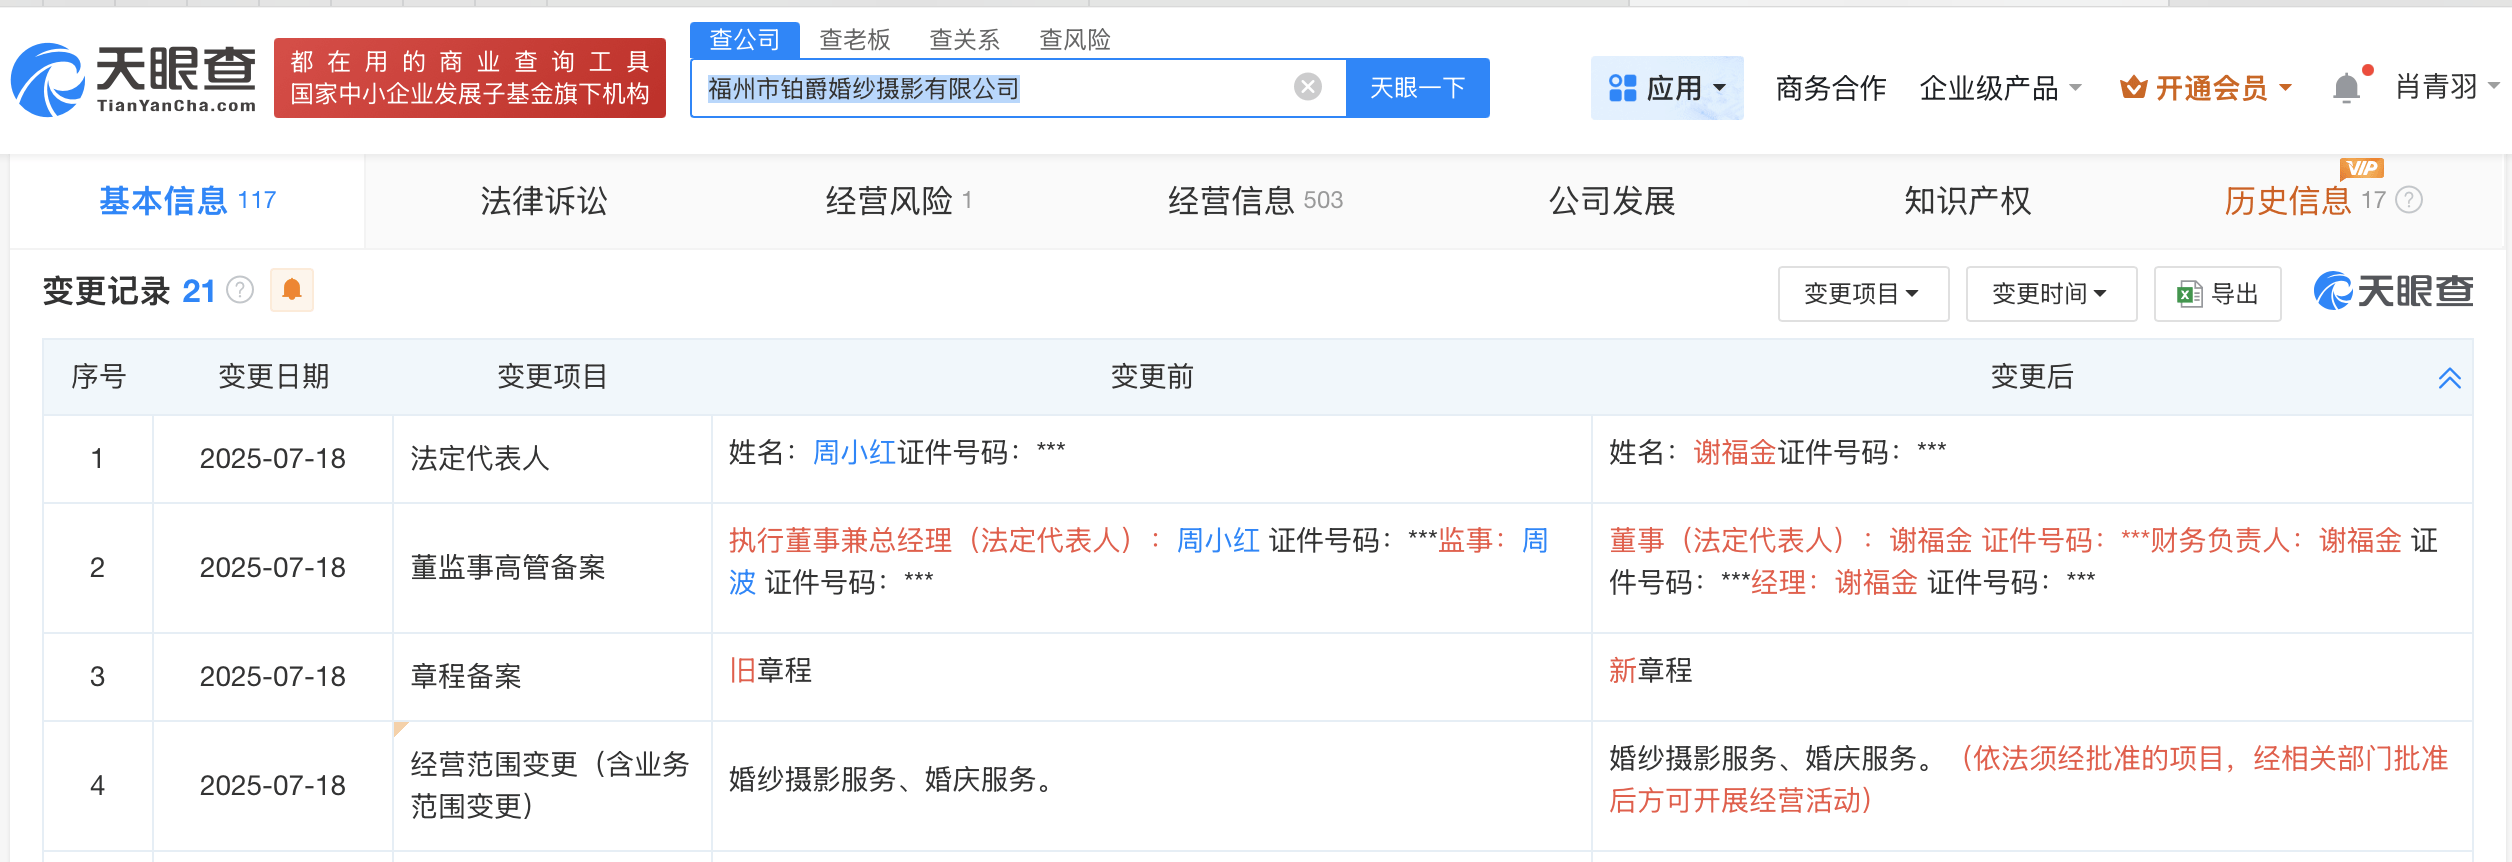Click the 变更项目 column header
2512x862 pixels.
pyautogui.click(x=552, y=377)
